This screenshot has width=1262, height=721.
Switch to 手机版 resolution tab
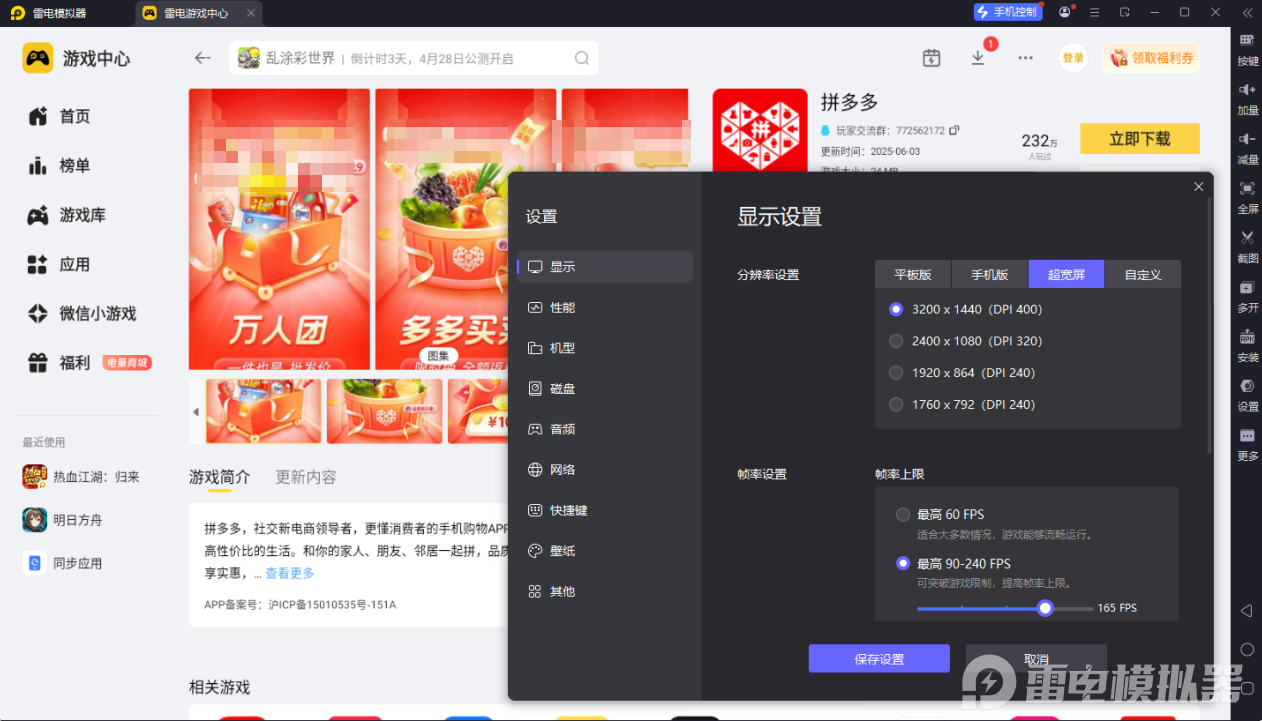(x=990, y=274)
